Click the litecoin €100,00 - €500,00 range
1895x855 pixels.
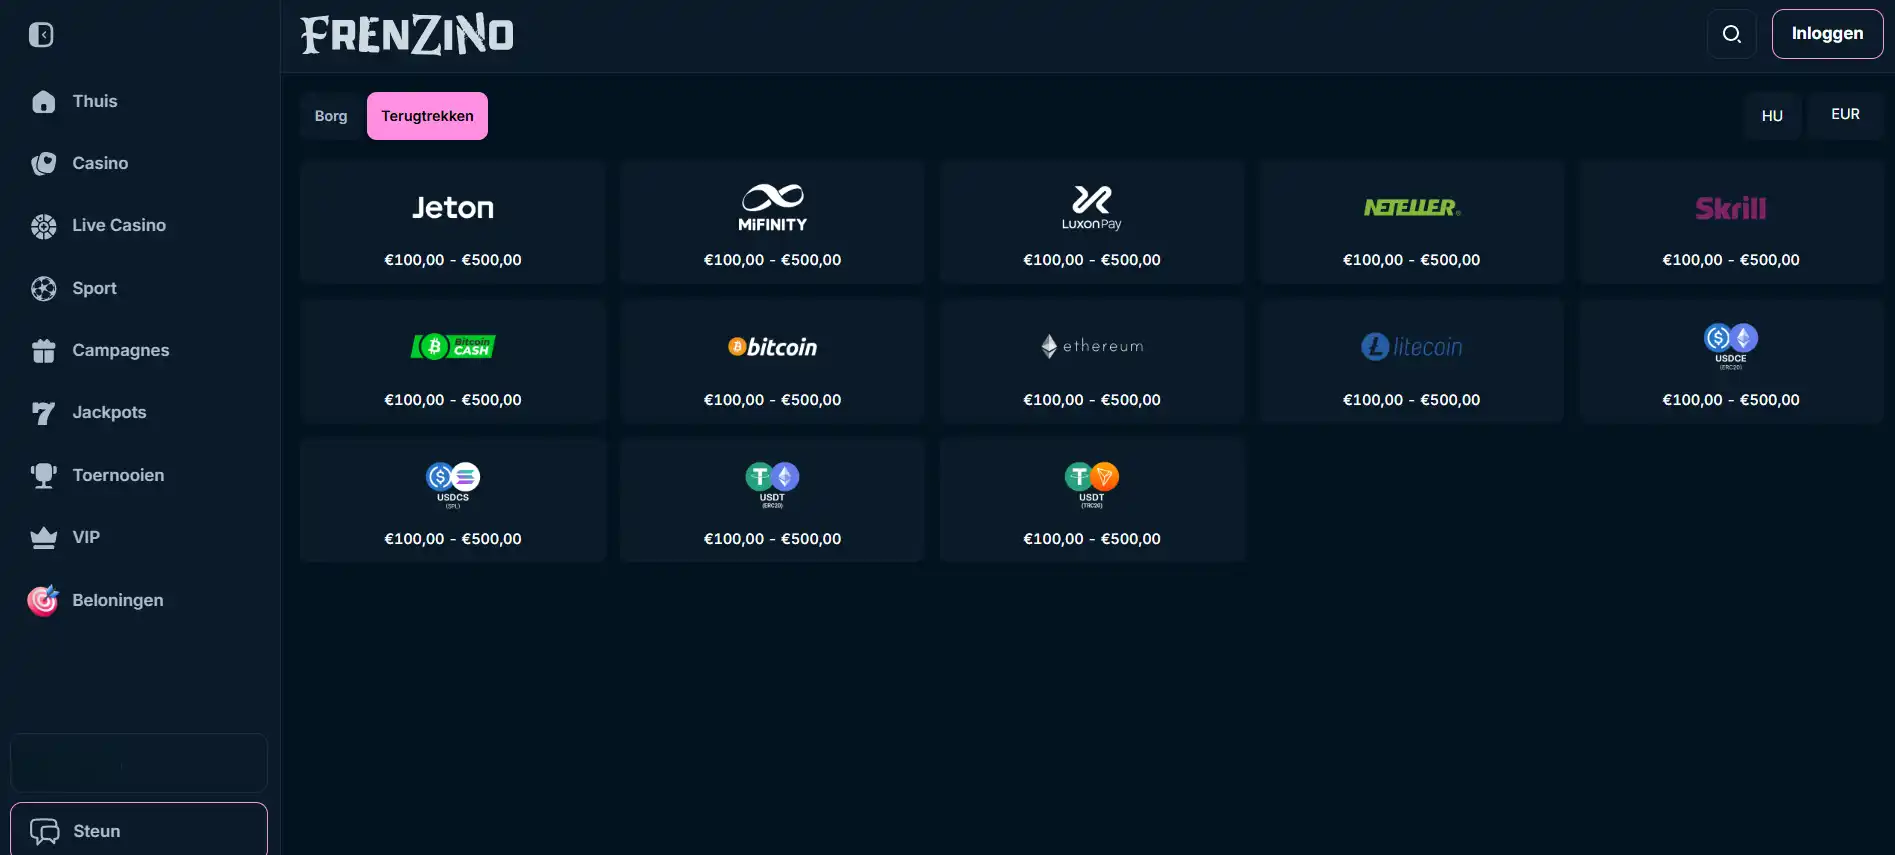[x=1411, y=400]
